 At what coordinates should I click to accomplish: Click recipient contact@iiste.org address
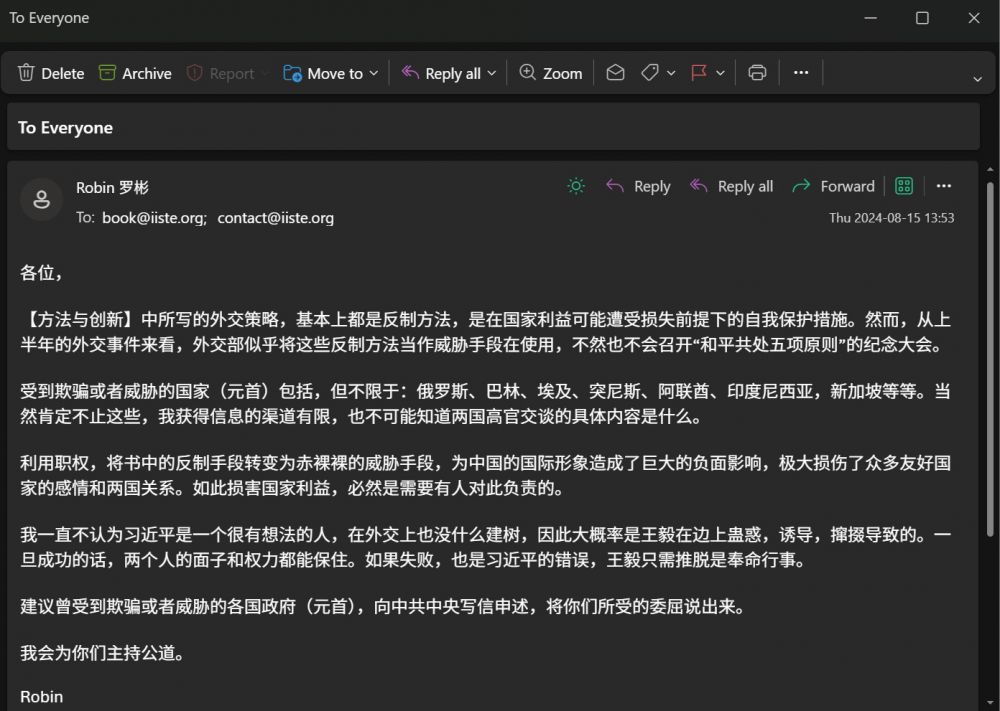pos(276,217)
